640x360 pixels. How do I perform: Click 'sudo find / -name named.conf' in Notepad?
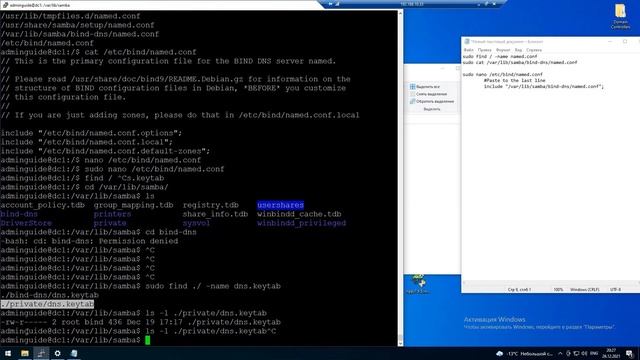coord(500,56)
